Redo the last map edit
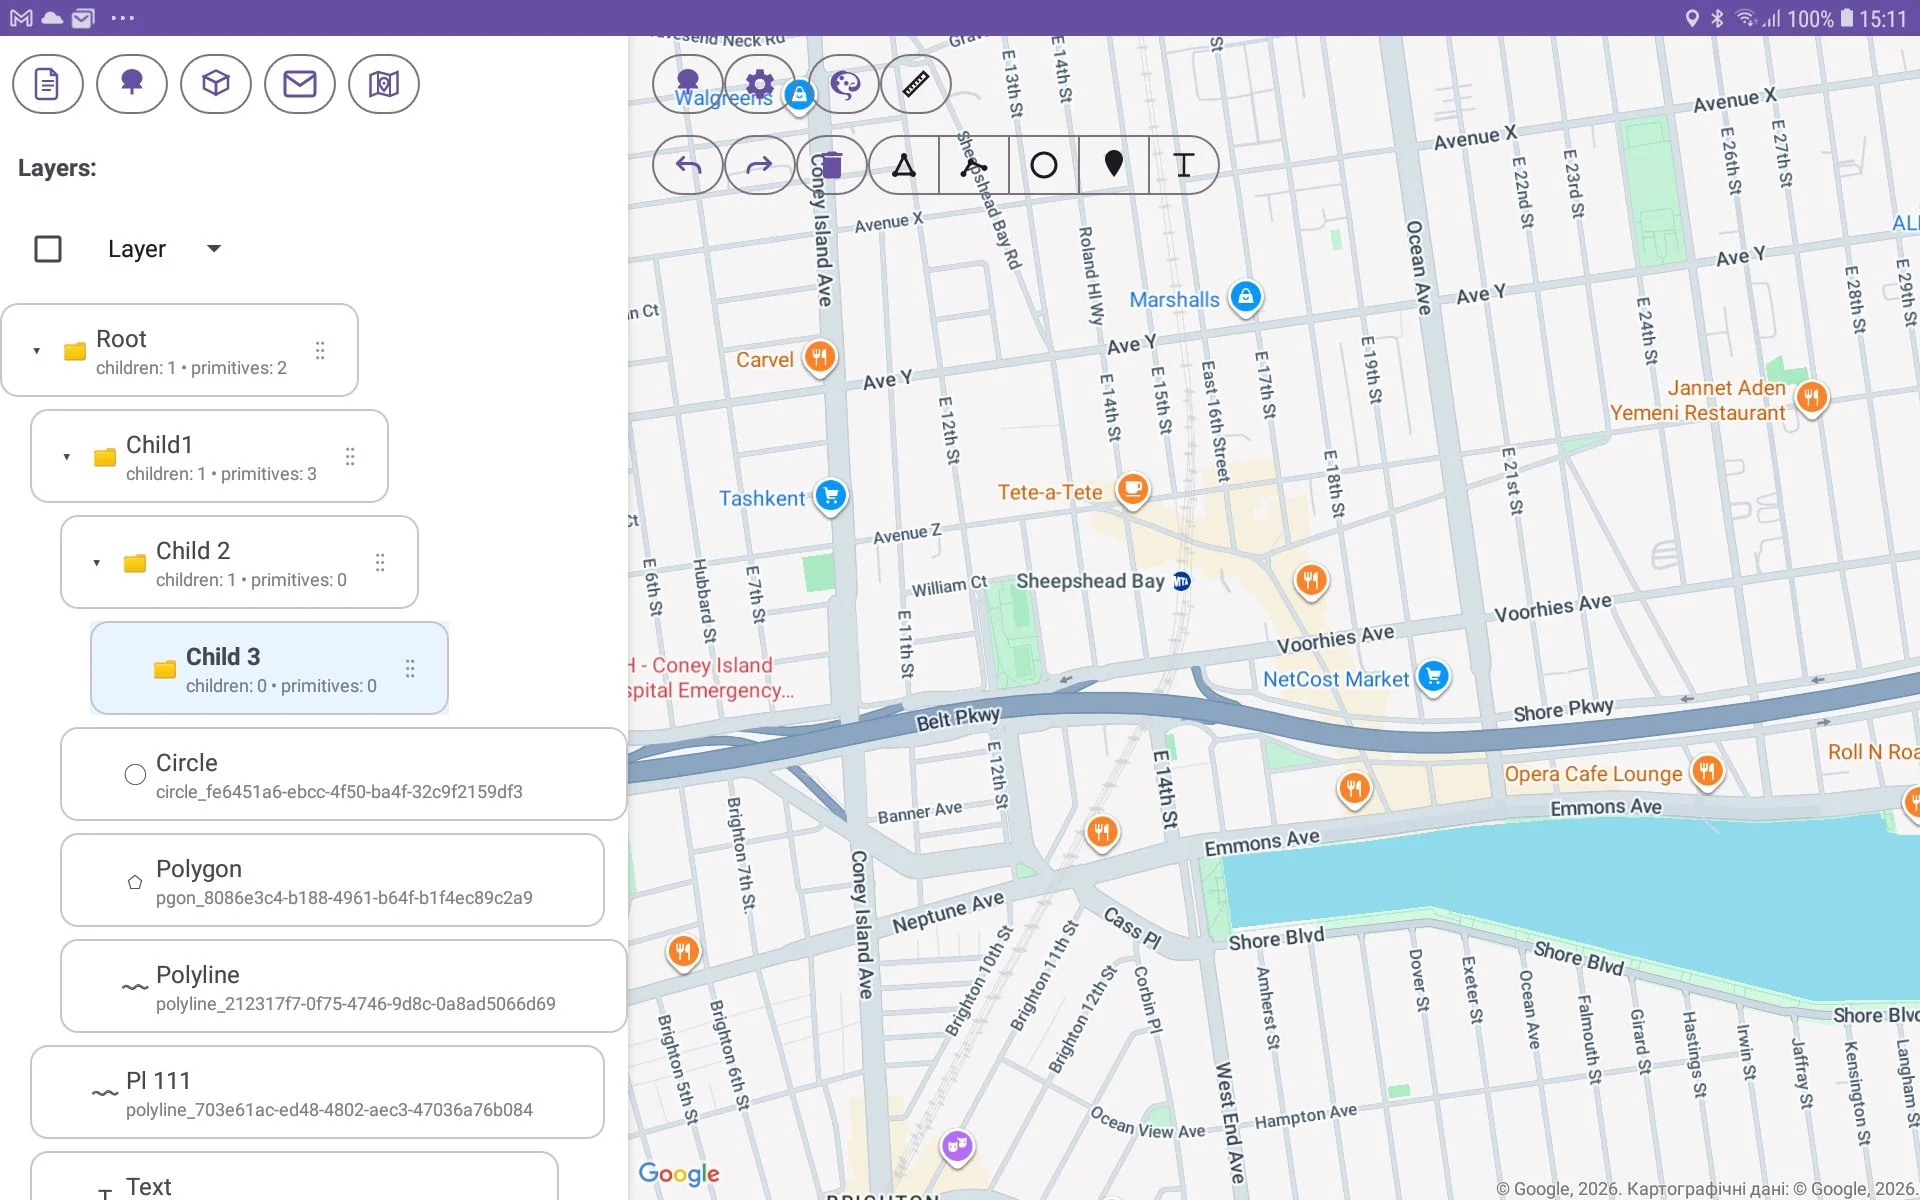The height and width of the screenshot is (1200, 1920). pyautogui.click(x=760, y=165)
